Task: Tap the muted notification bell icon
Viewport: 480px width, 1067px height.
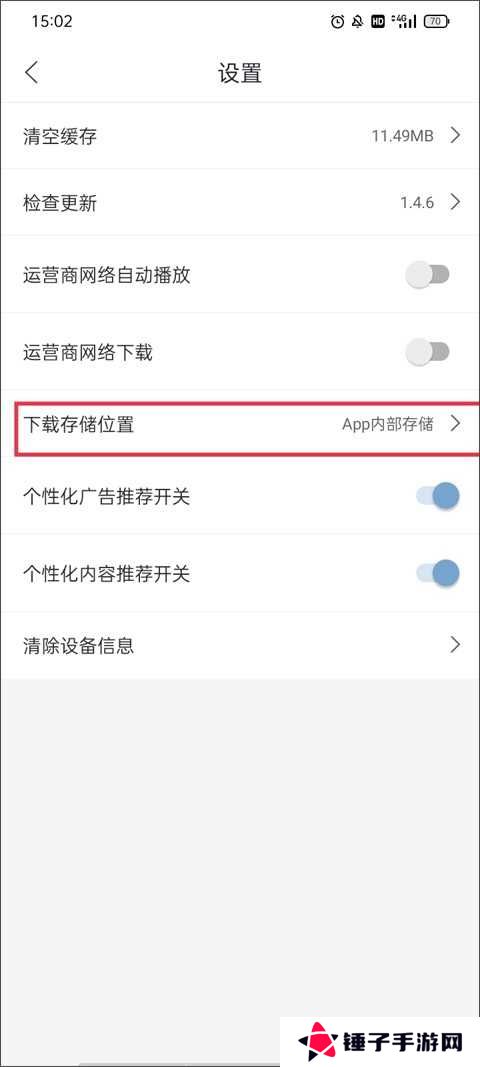Action: 357,22
